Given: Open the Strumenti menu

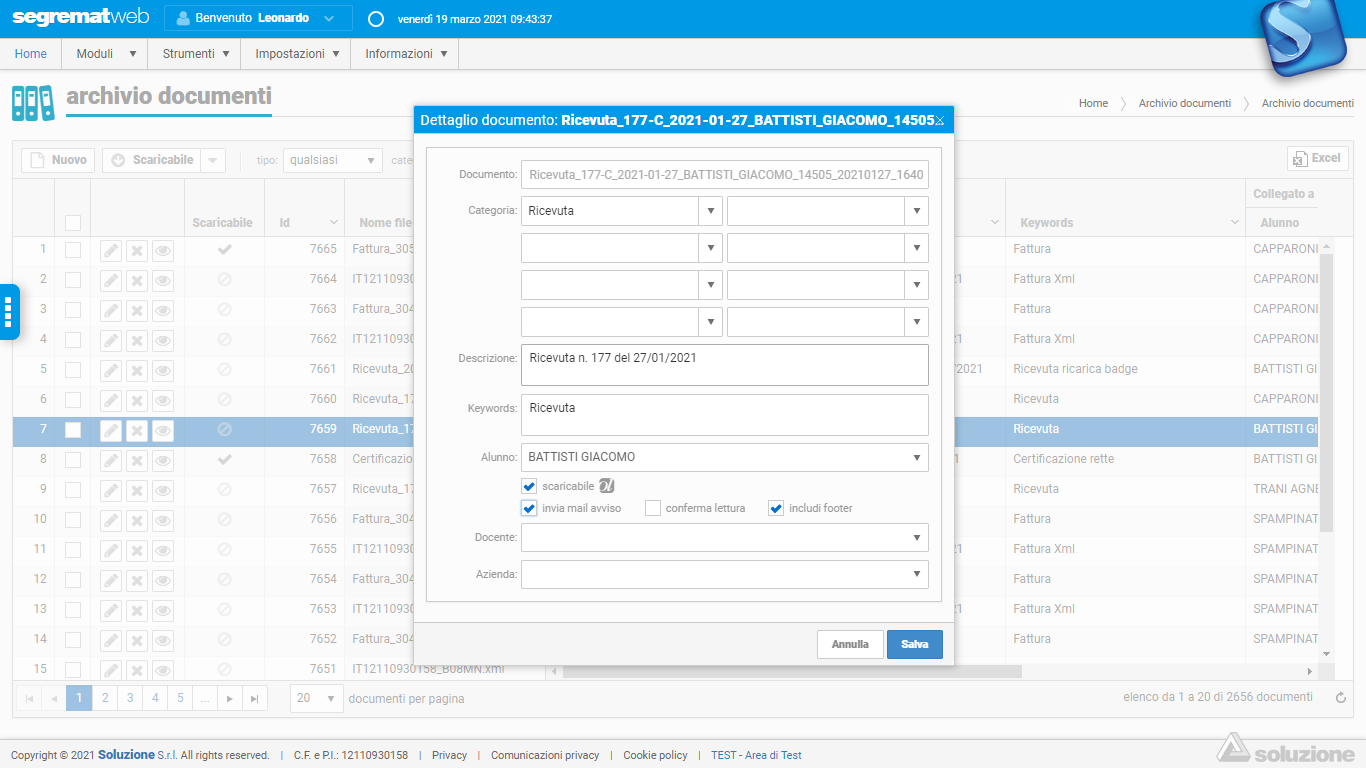Looking at the screenshot, I should (195, 54).
